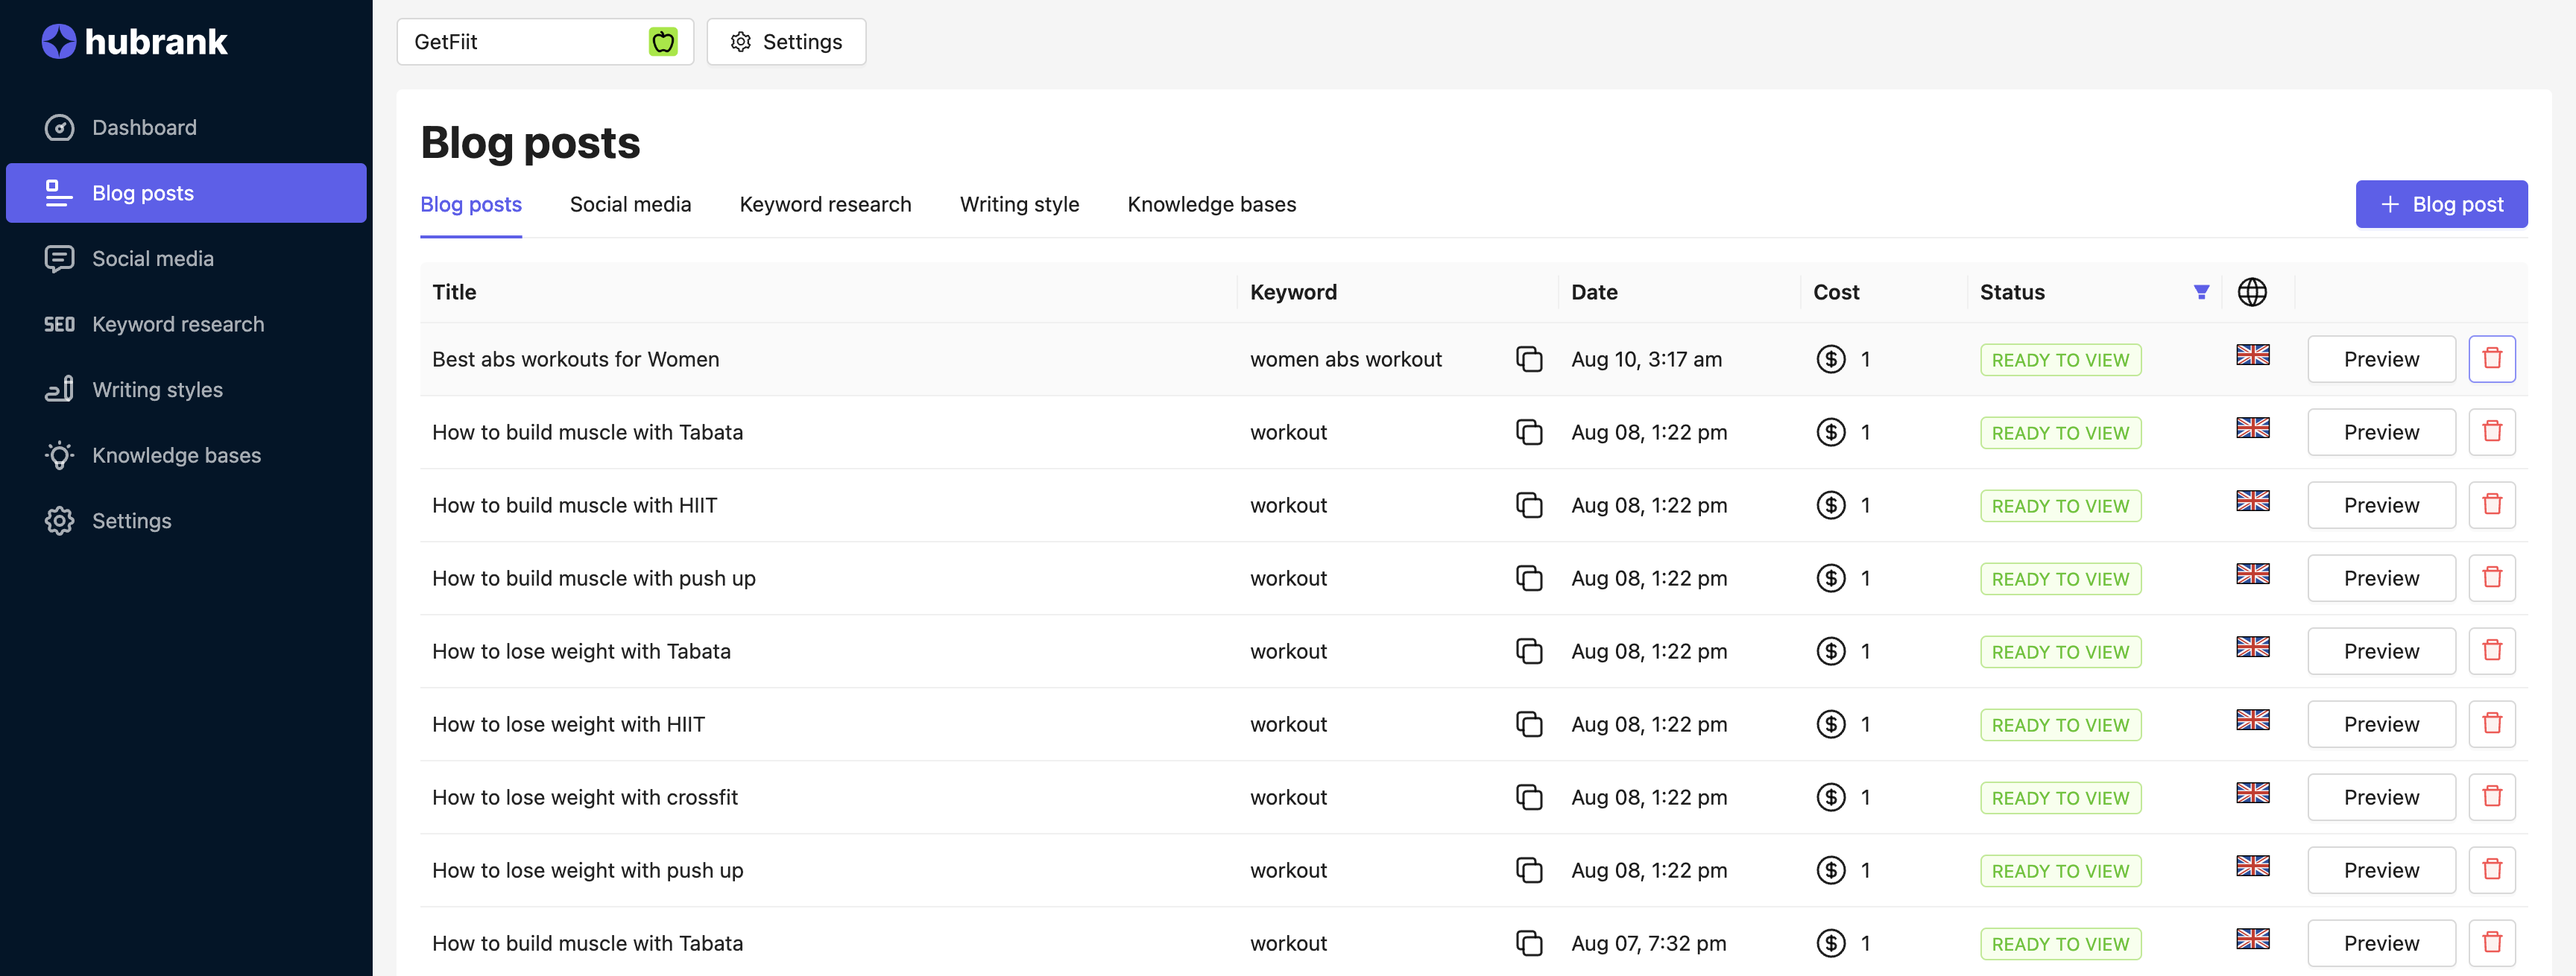The height and width of the screenshot is (976, 2576).
Task: Copy the 'women abs workout' keyword
Action: coord(1528,359)
